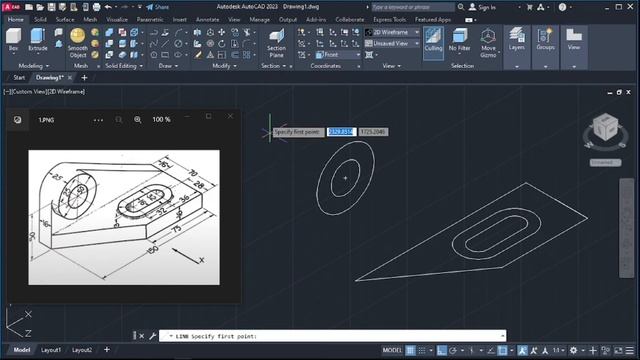Screen dimensions: 640x360
Task: Click the reference image in 1.PNG viewer
Action: tap(124, 217)
